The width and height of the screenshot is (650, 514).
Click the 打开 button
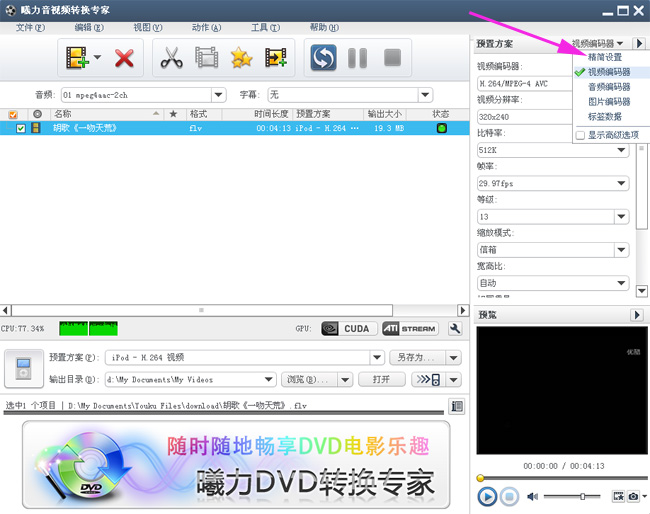pos(381,379)
